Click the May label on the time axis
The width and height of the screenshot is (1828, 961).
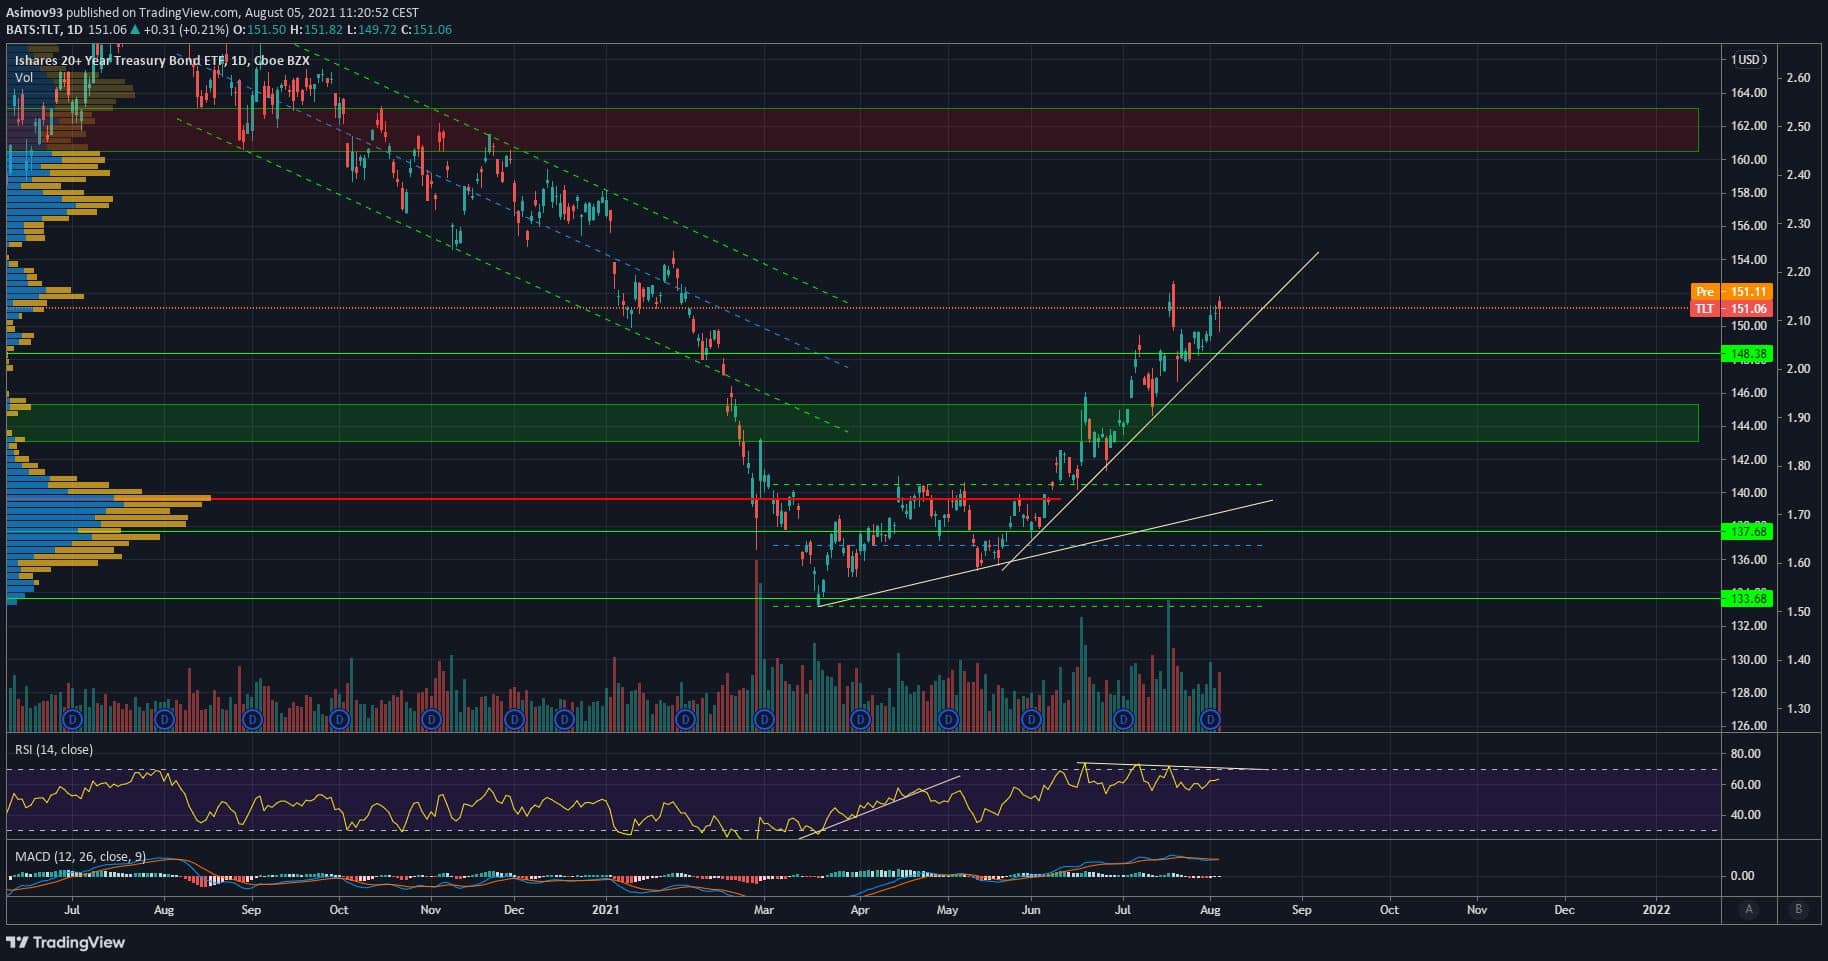(948, 910)
